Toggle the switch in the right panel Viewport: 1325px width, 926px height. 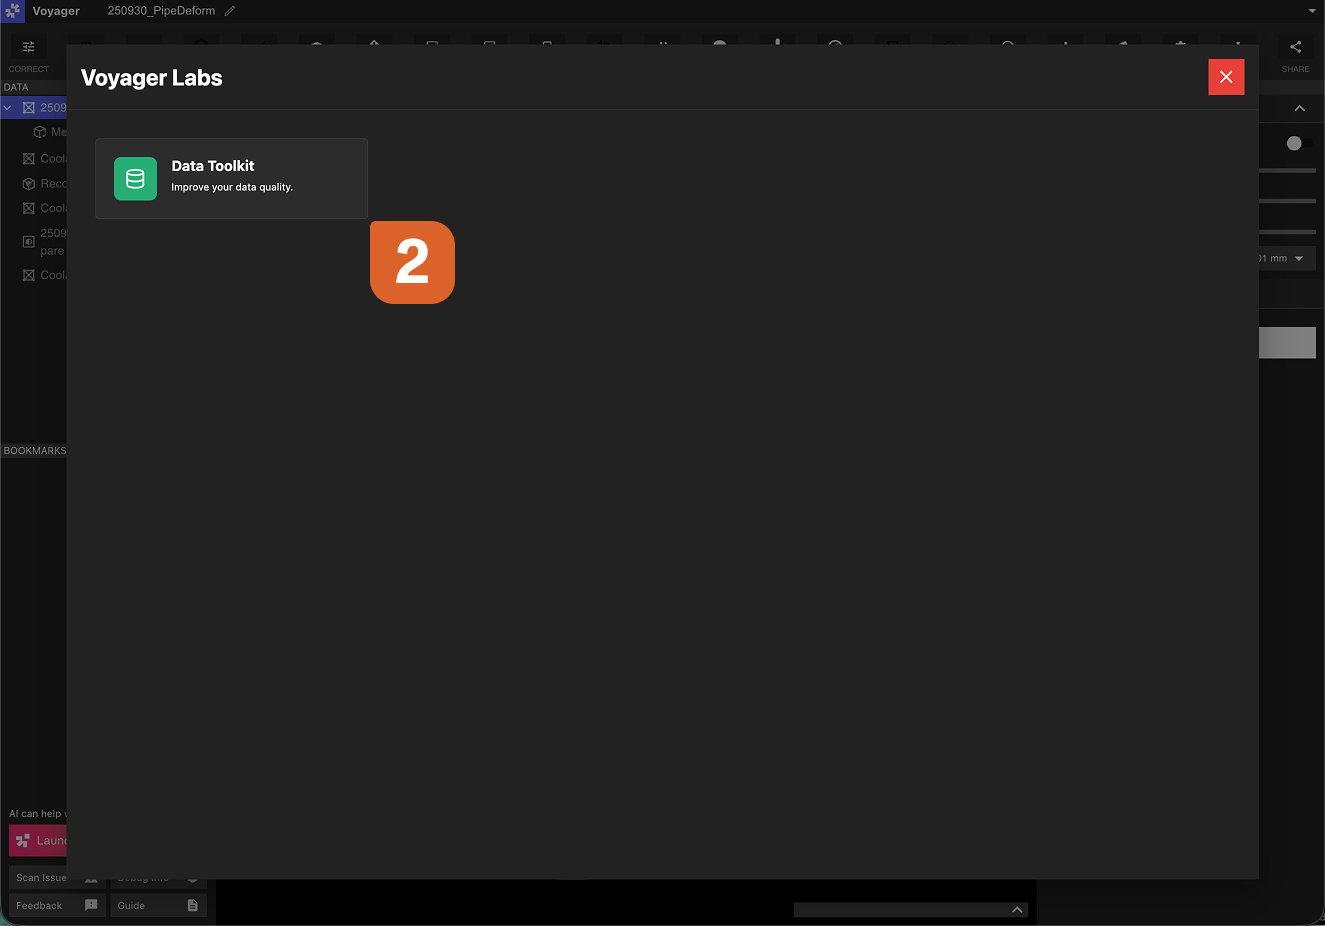[1298, 143]
